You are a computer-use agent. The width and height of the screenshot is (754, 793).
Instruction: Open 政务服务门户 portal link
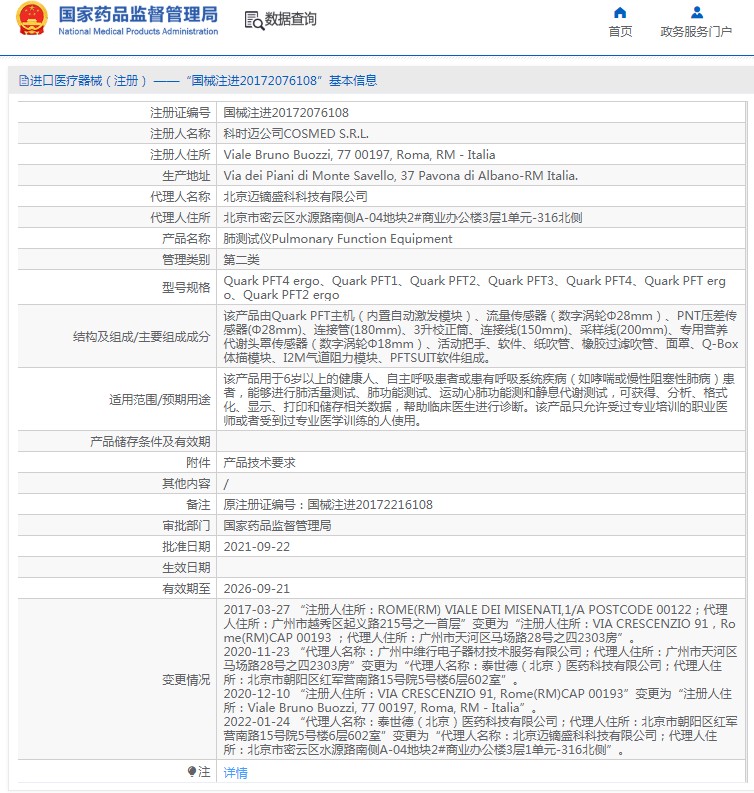696,31
